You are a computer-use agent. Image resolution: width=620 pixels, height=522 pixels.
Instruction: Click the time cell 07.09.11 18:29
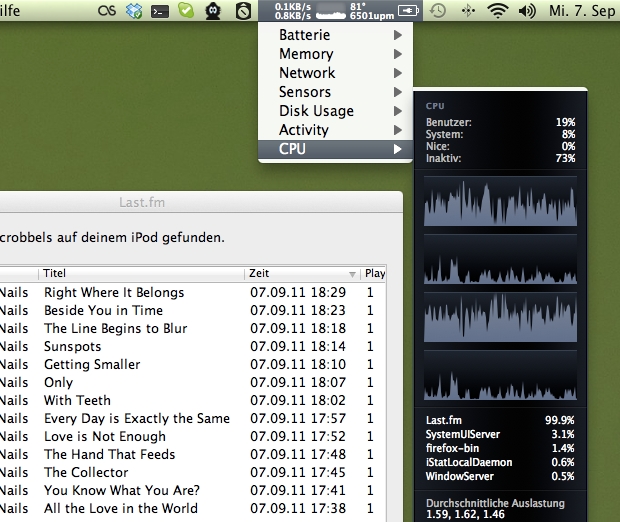point(298,292)
